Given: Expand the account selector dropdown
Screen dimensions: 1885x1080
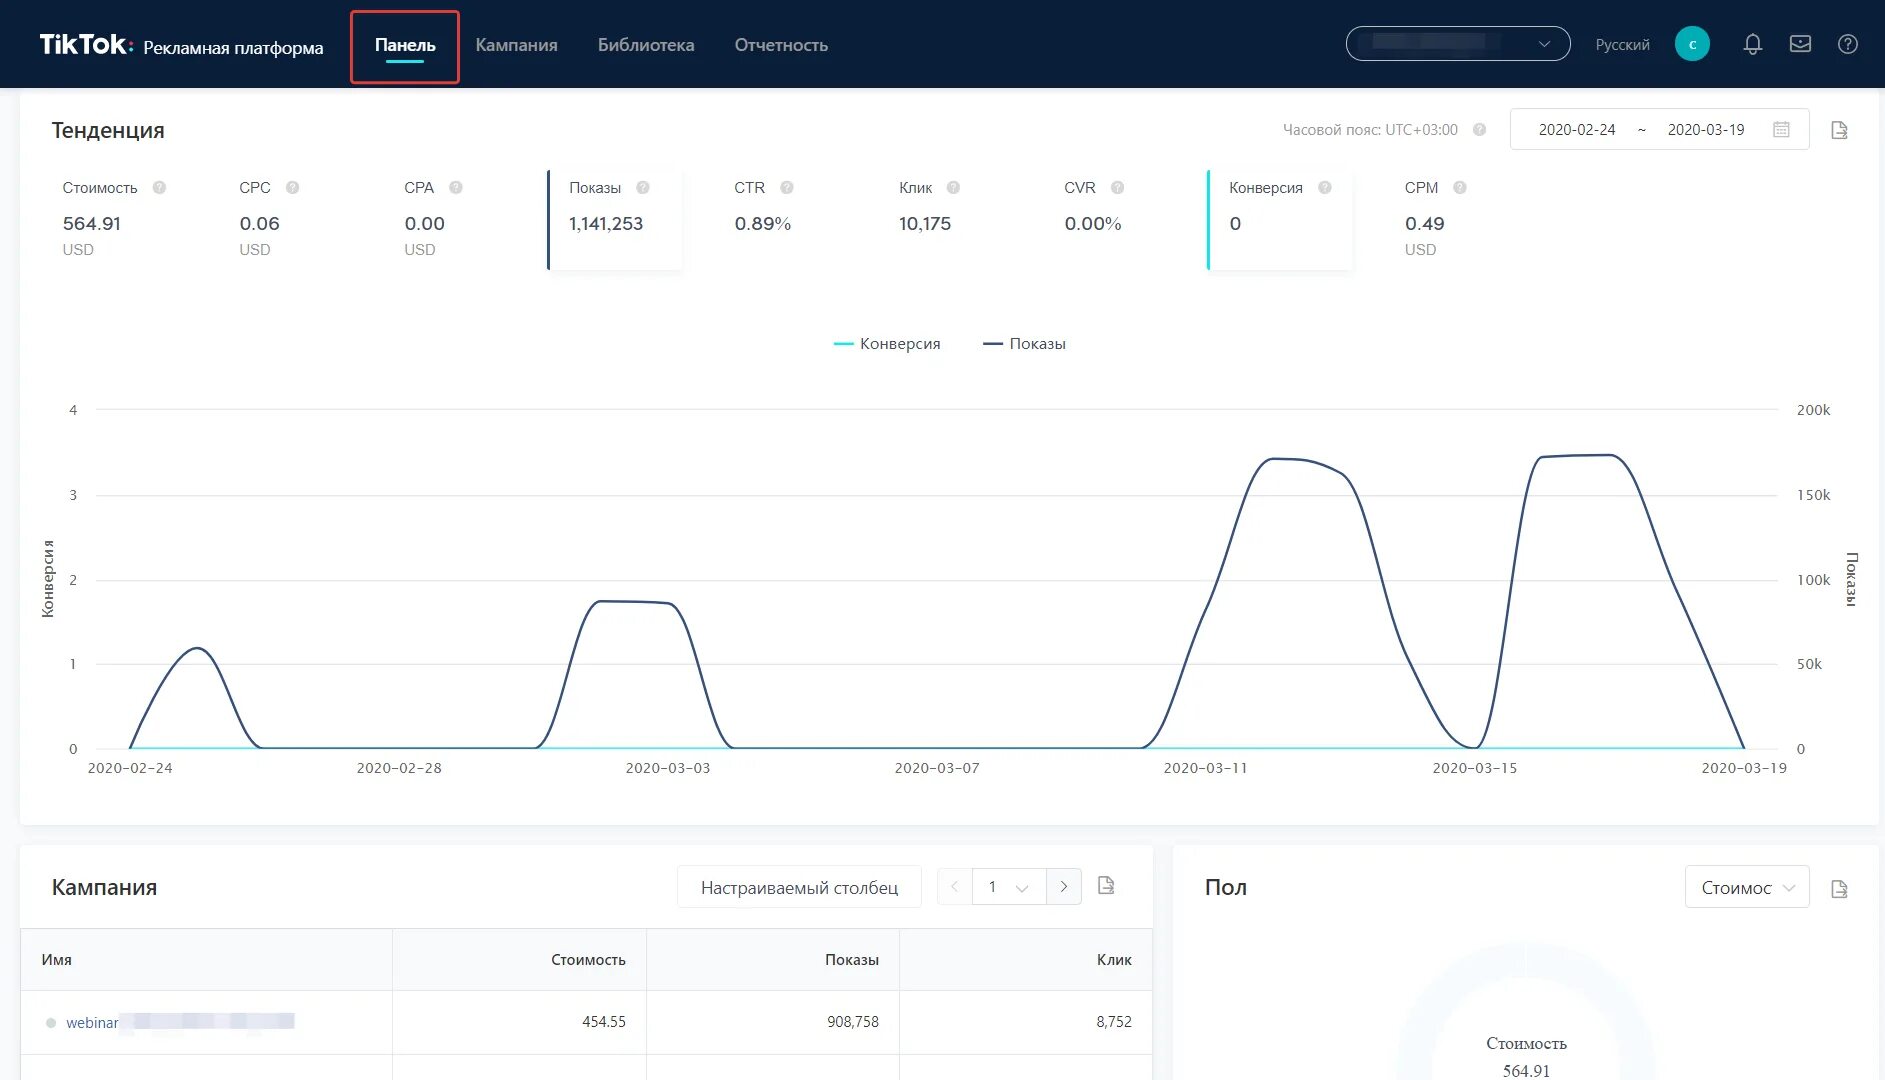Looking at the screenshot, I should coord(1458,44).
